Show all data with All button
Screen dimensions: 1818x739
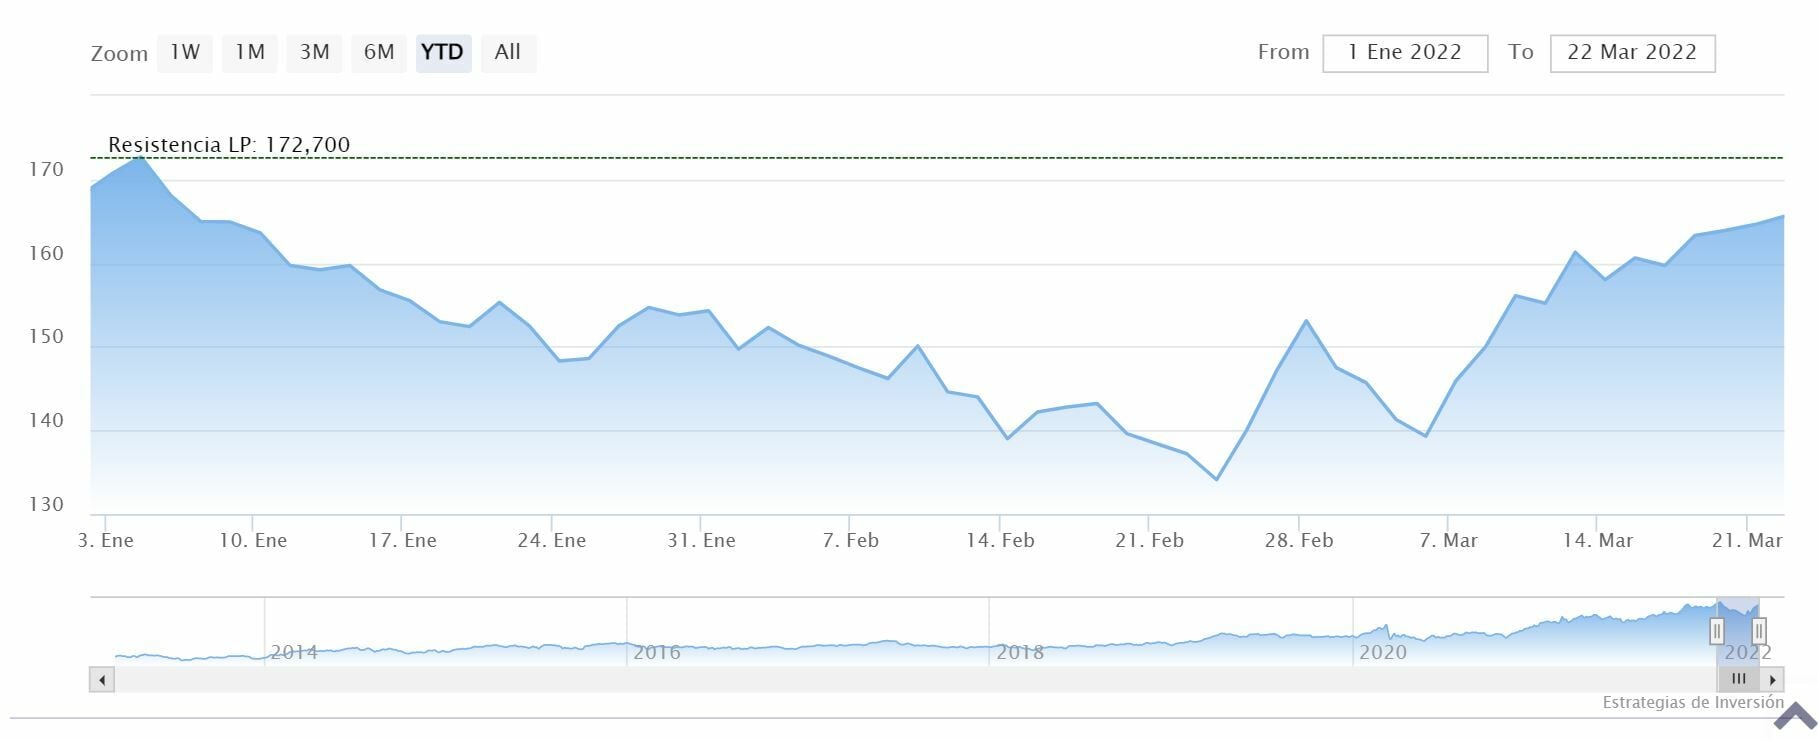tap(508, 53)
